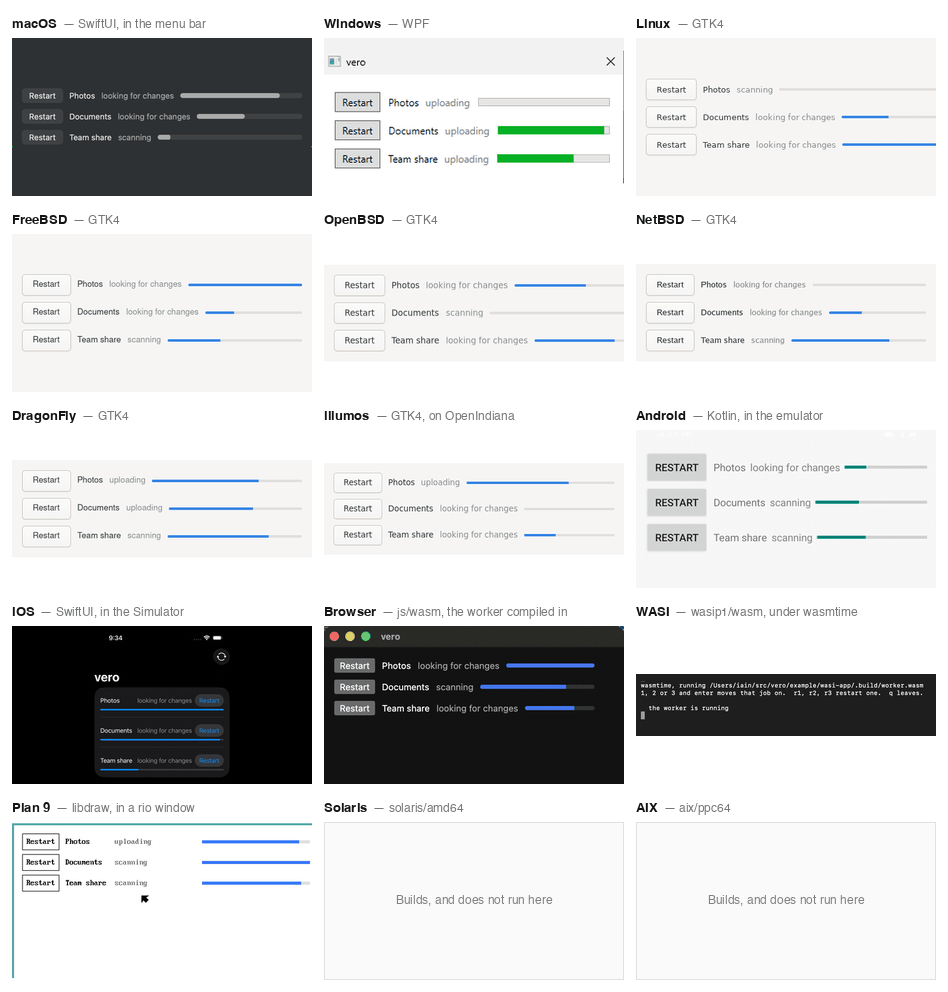Image resolution: width=948 pixels, height=992 pixels.
Task: Tap the Wi-Fi icon in iOS status bar
Action: click(x=206, y=638)
